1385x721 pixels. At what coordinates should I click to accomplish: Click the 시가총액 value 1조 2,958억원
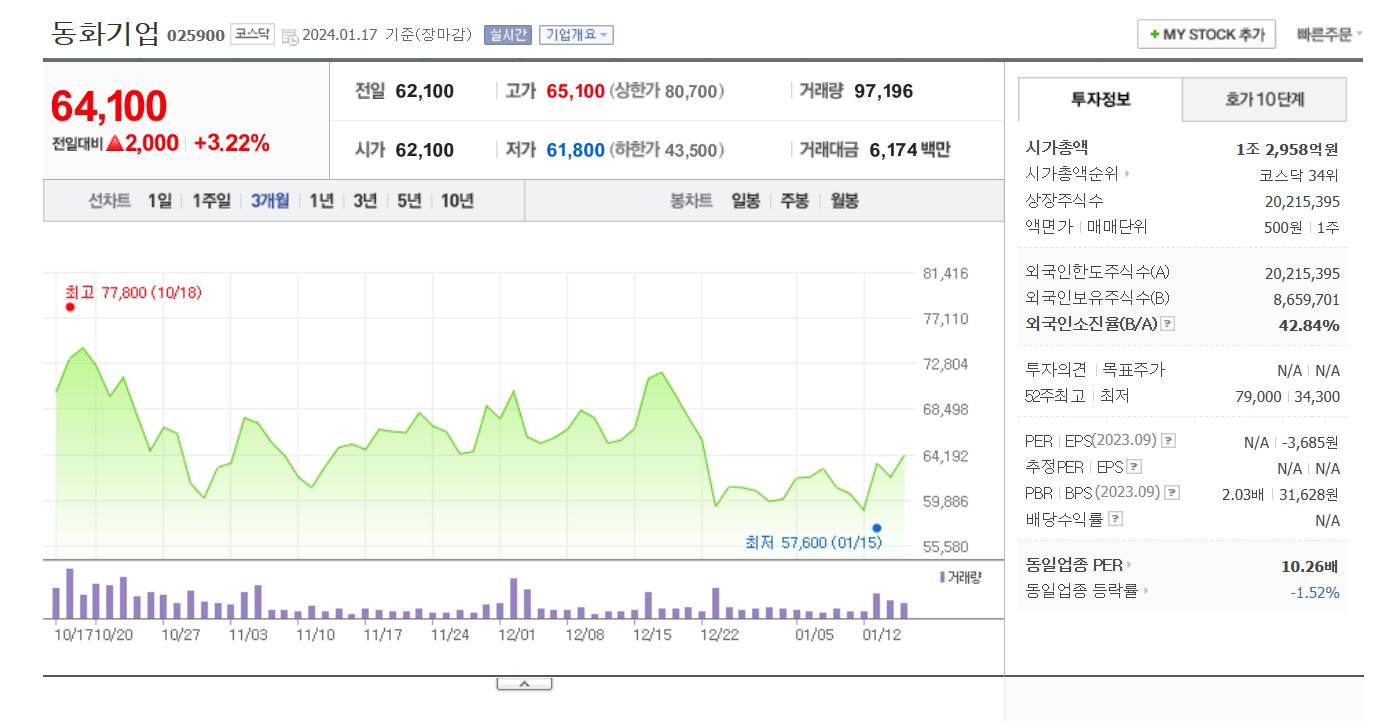tap(1287, 149)
